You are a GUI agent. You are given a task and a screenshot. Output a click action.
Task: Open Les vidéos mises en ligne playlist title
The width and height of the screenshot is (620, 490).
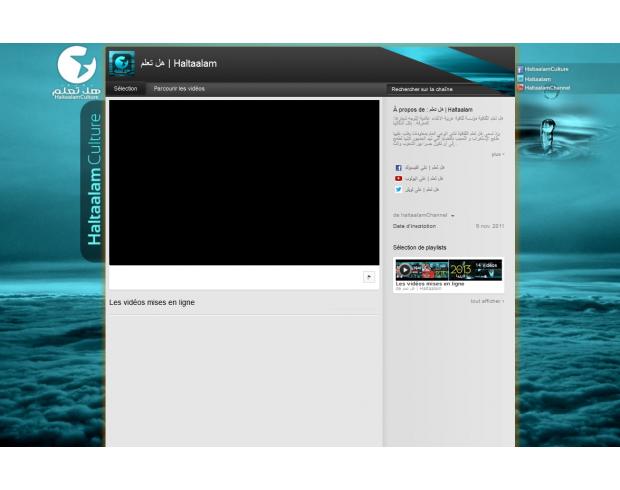point(430,284)
